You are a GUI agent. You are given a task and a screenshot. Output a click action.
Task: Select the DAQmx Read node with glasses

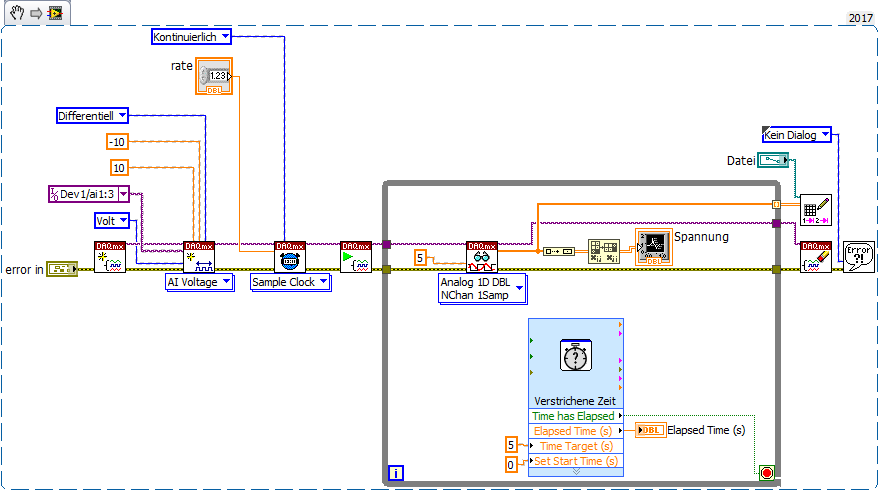click(482, 257)
